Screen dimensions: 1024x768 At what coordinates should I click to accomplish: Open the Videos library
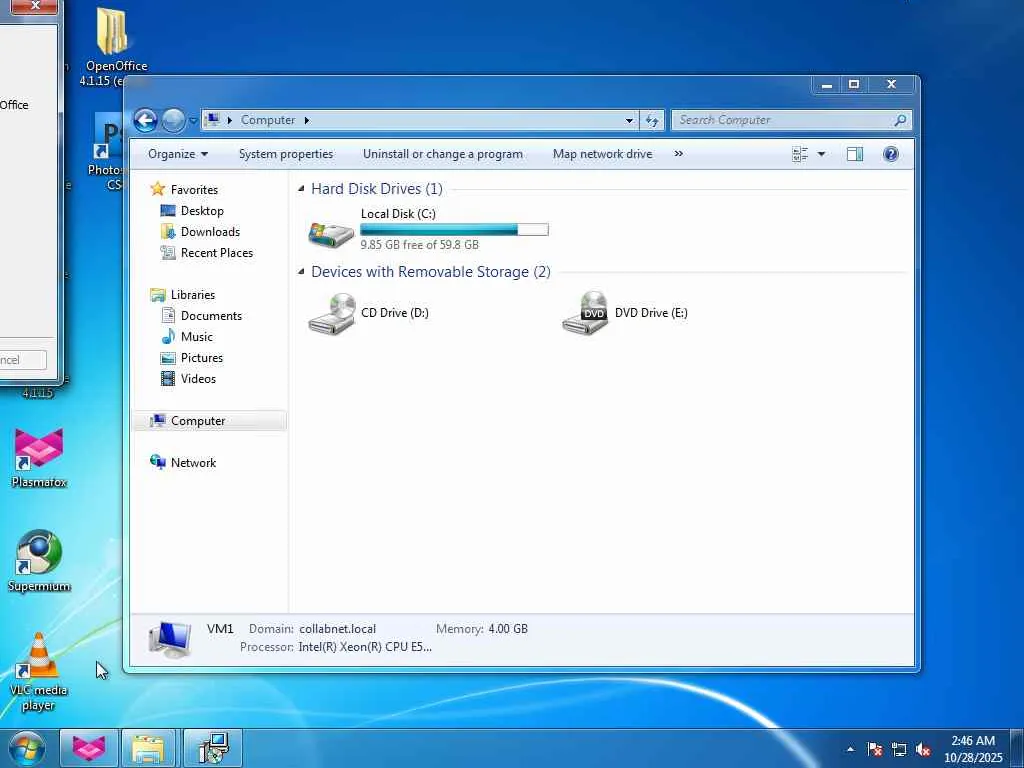click(x=198, y=379)
